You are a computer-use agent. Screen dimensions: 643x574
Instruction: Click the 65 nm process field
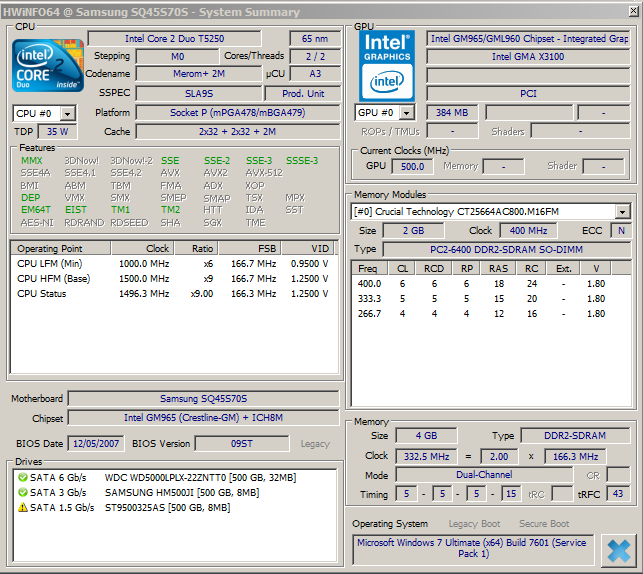pos(315,39)
